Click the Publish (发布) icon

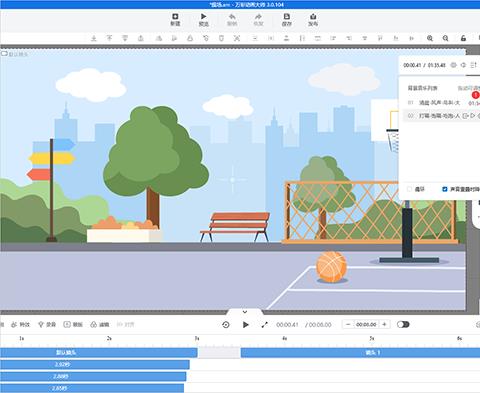pyautogui.click(x=313, y=17)
